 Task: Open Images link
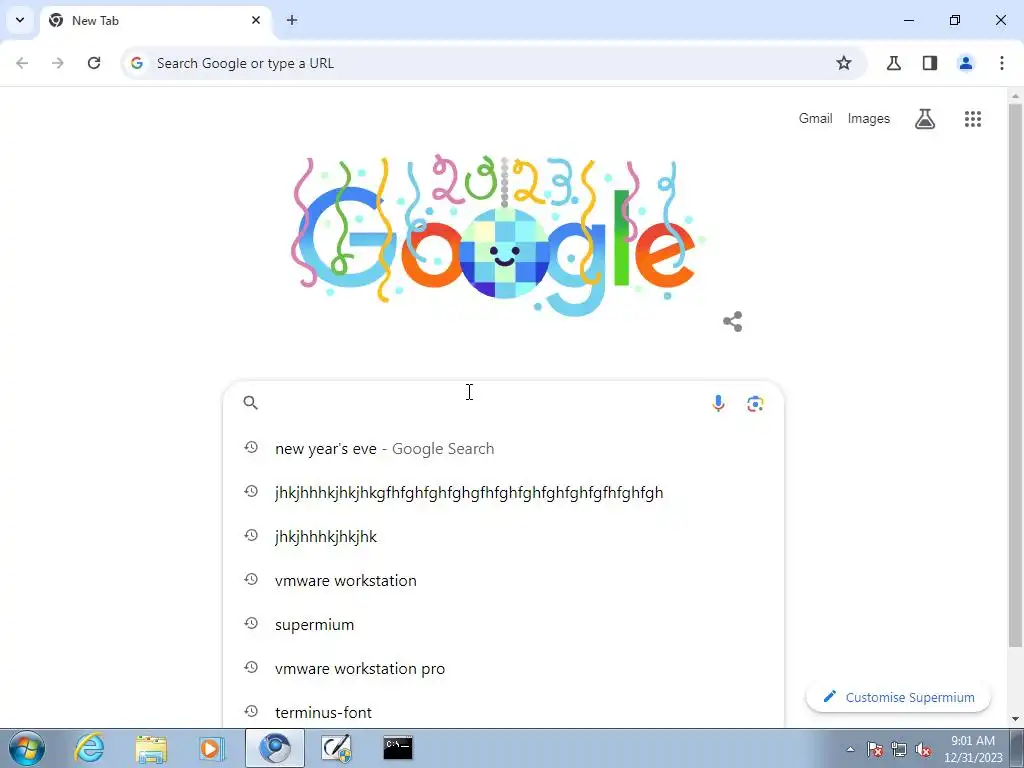click(869, 119)
